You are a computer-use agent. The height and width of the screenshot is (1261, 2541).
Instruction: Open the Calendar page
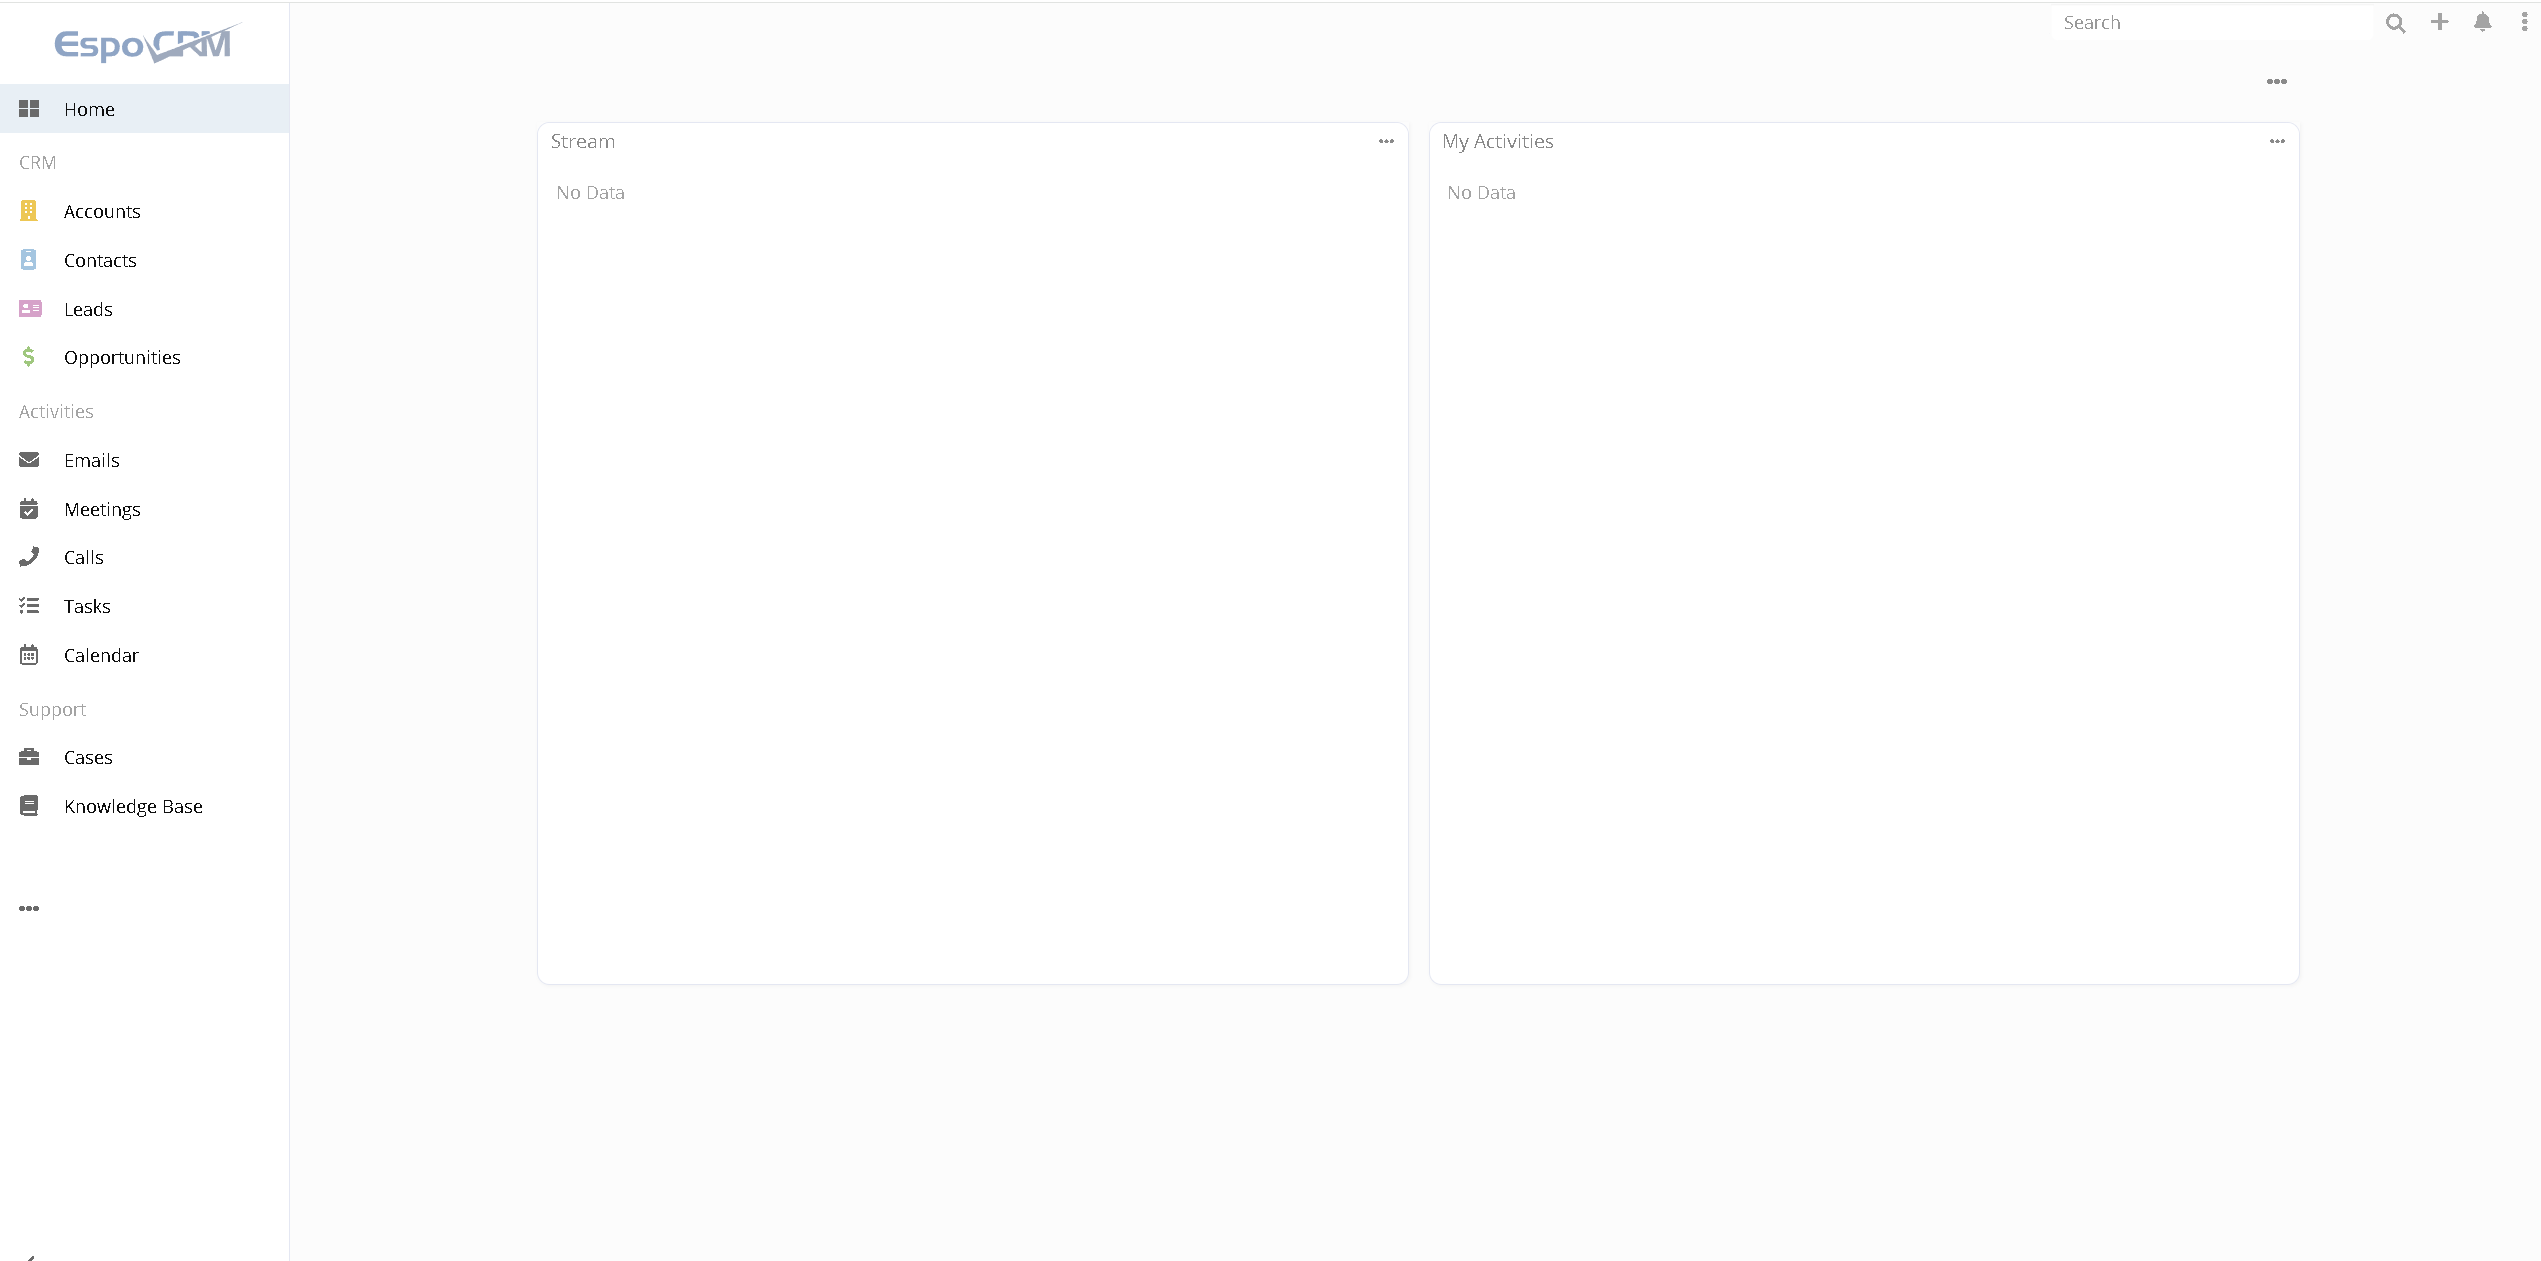click(x=101, y=655)
